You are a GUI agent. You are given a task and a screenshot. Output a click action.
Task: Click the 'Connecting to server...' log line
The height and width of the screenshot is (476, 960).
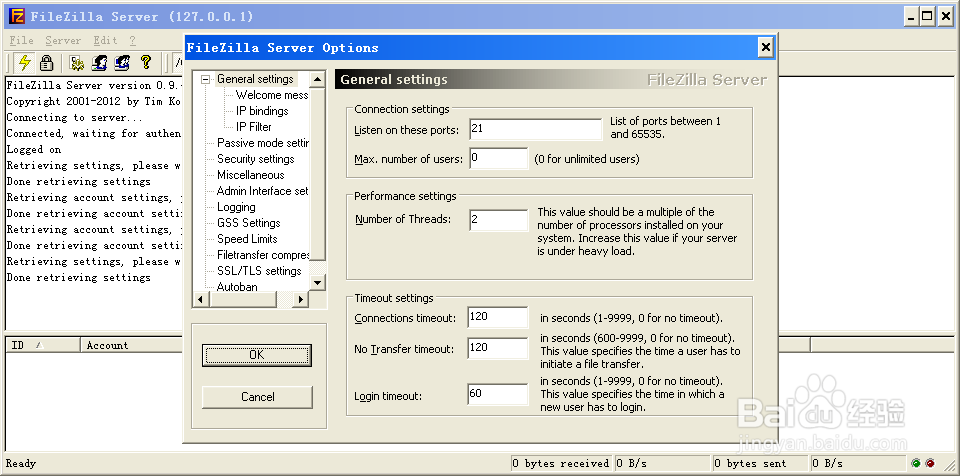pos(75,118)
